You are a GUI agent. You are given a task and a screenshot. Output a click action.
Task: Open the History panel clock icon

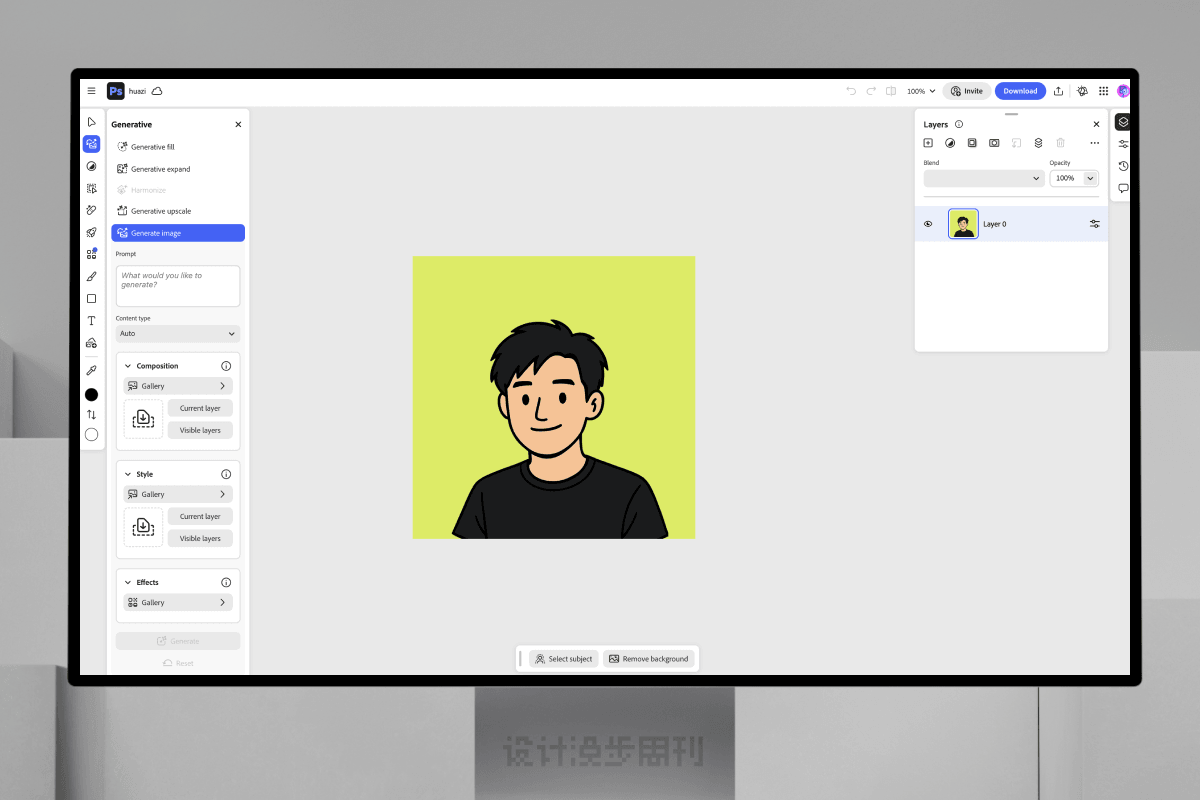tap(1123, 166)
